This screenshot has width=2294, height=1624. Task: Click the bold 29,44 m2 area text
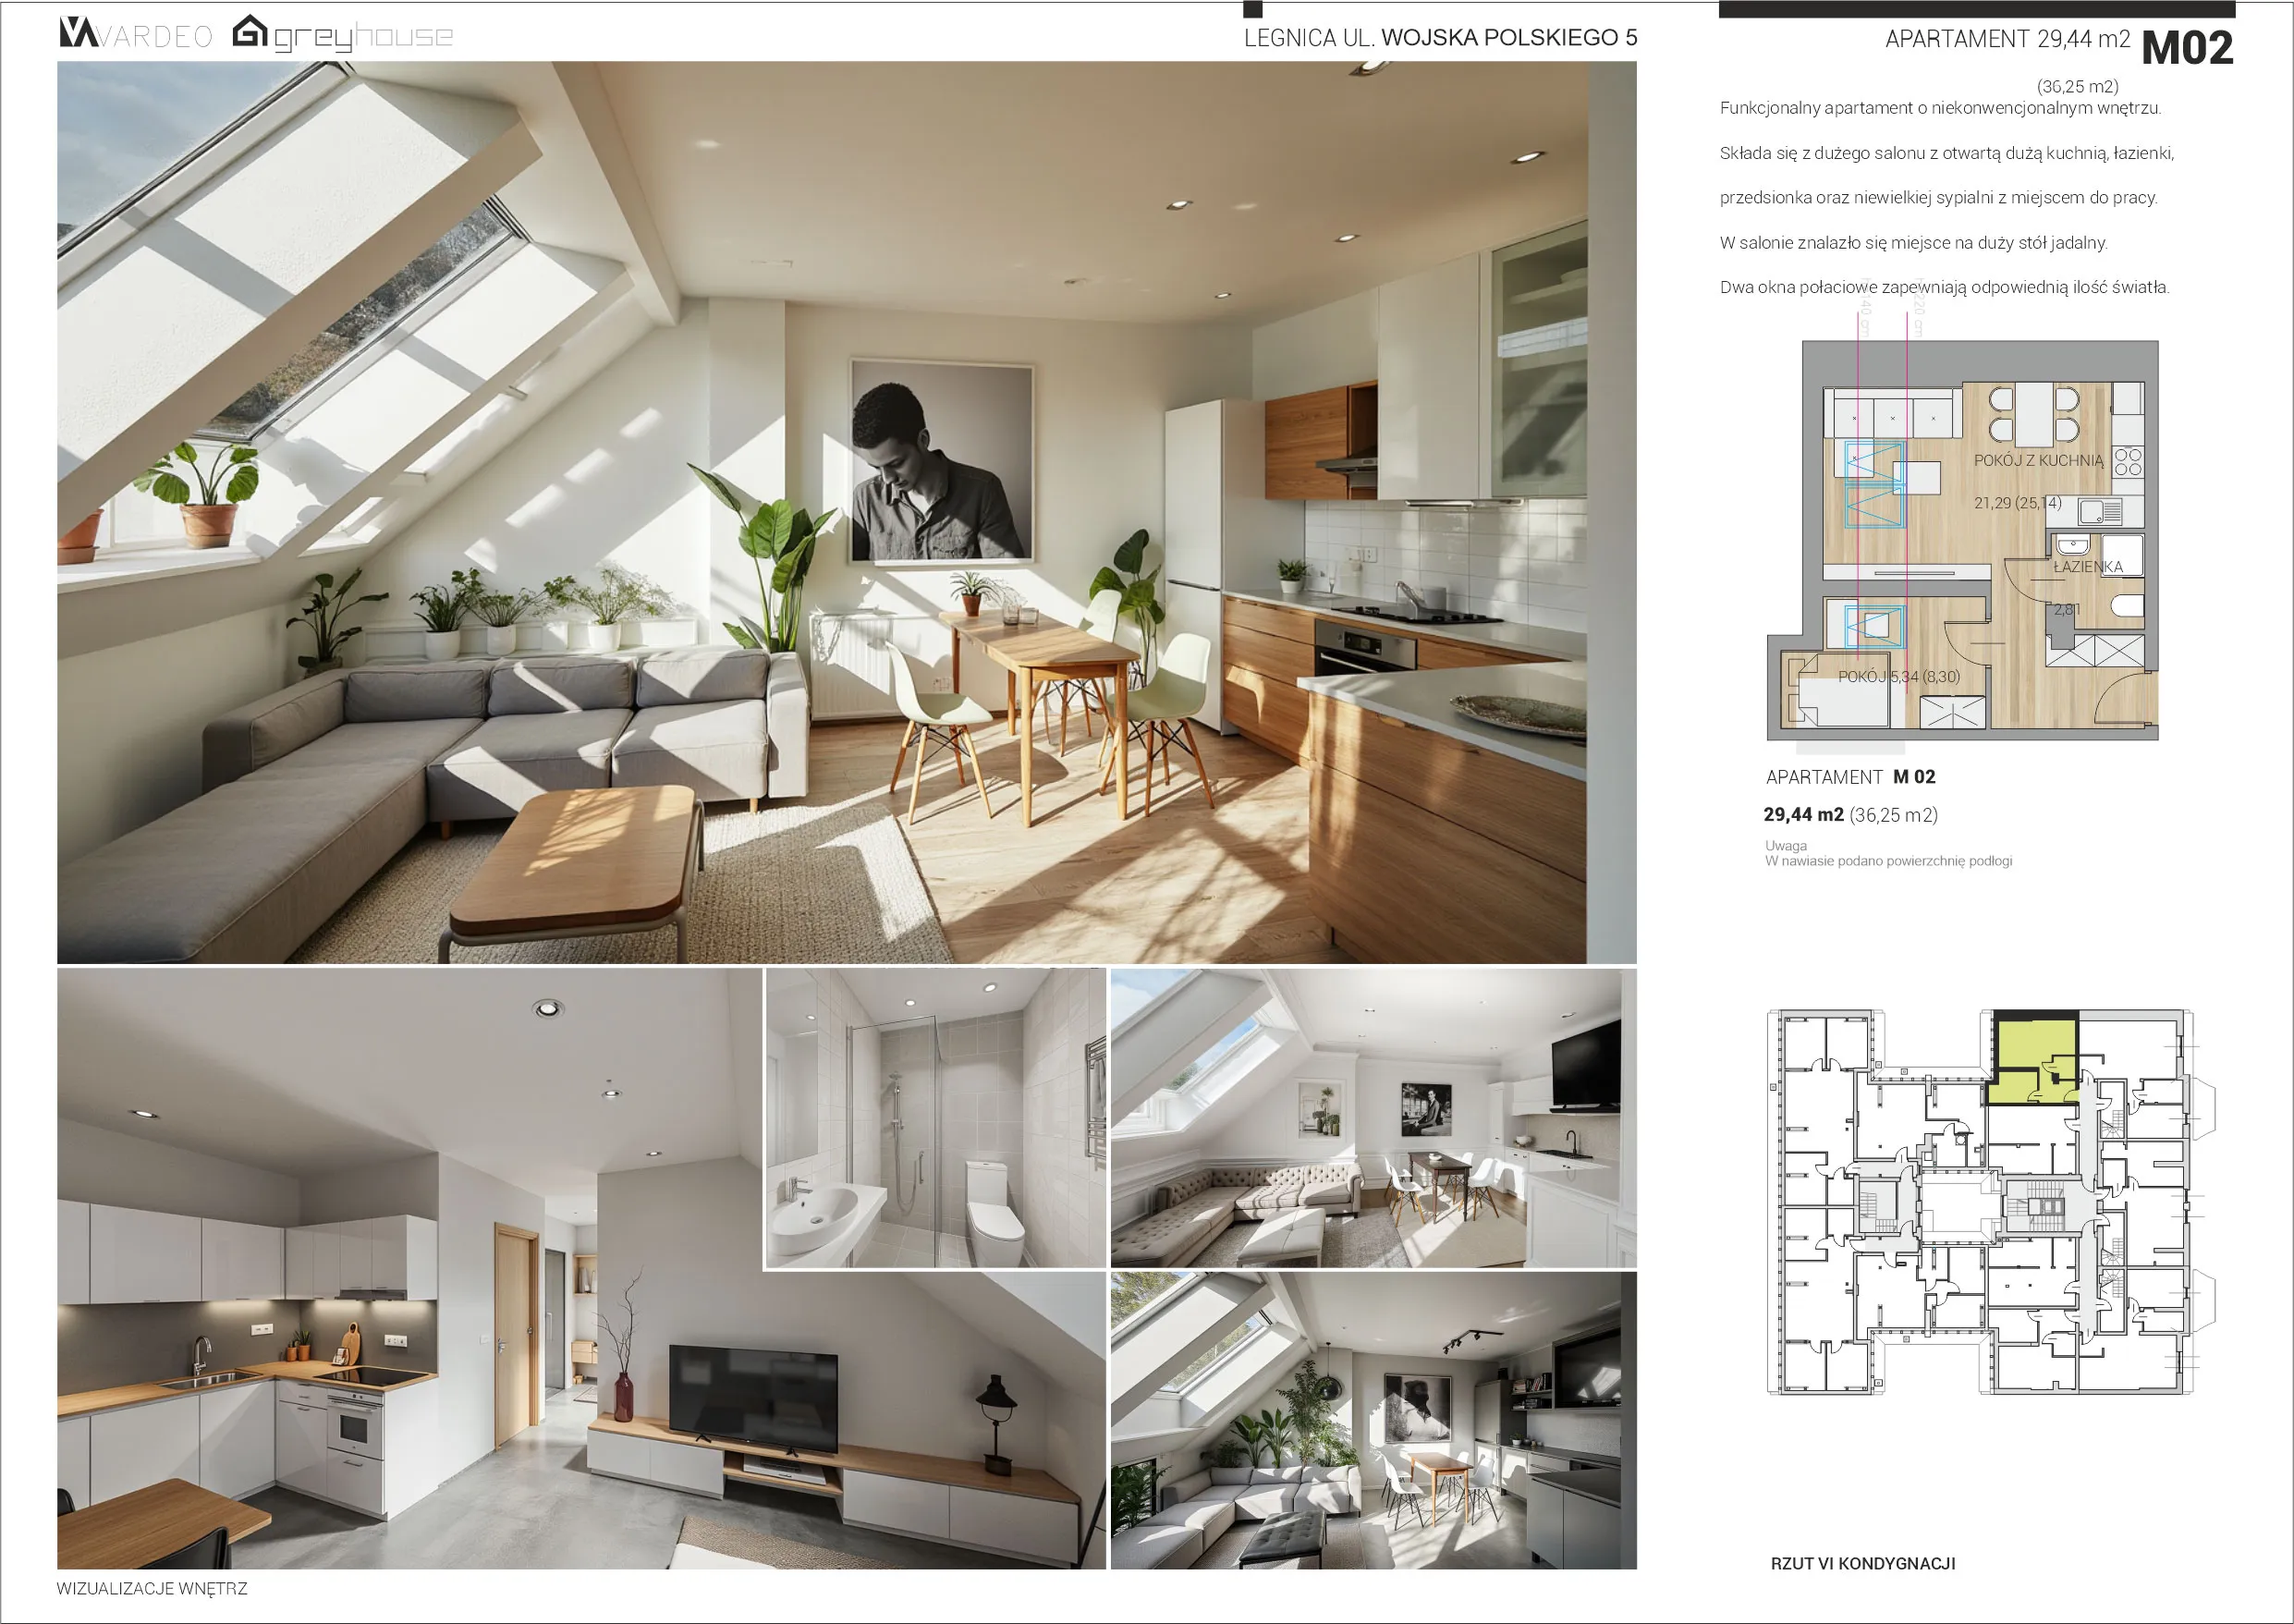1803,815
